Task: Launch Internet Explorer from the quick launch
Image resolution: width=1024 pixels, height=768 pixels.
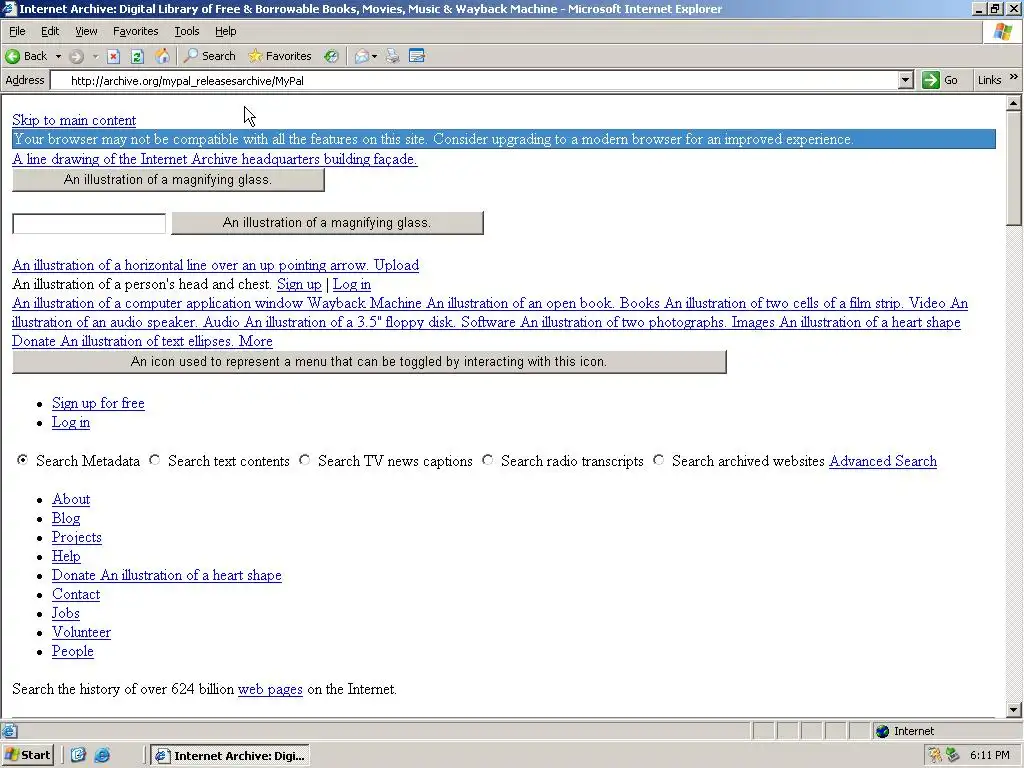Action: (103, 755)
